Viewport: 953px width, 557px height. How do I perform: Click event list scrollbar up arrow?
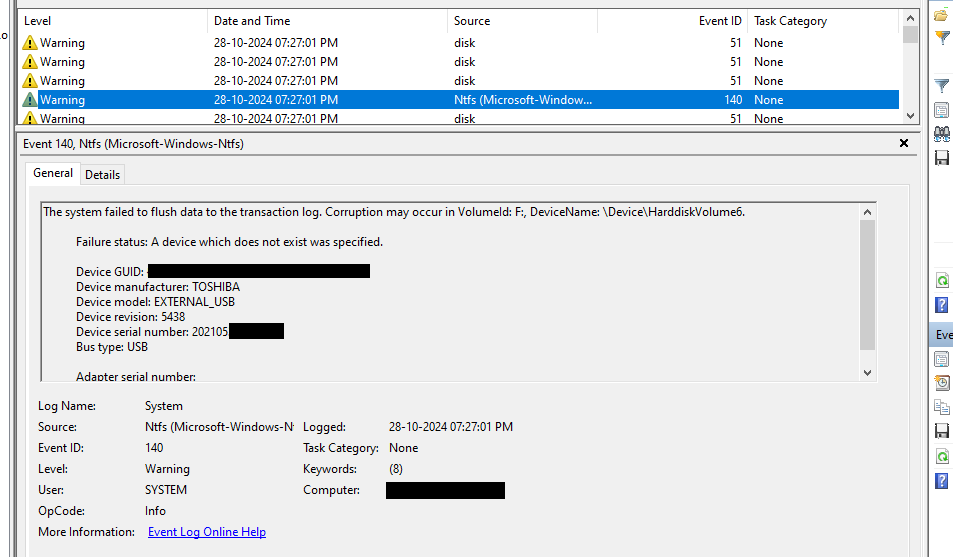(x=910, y=18)
